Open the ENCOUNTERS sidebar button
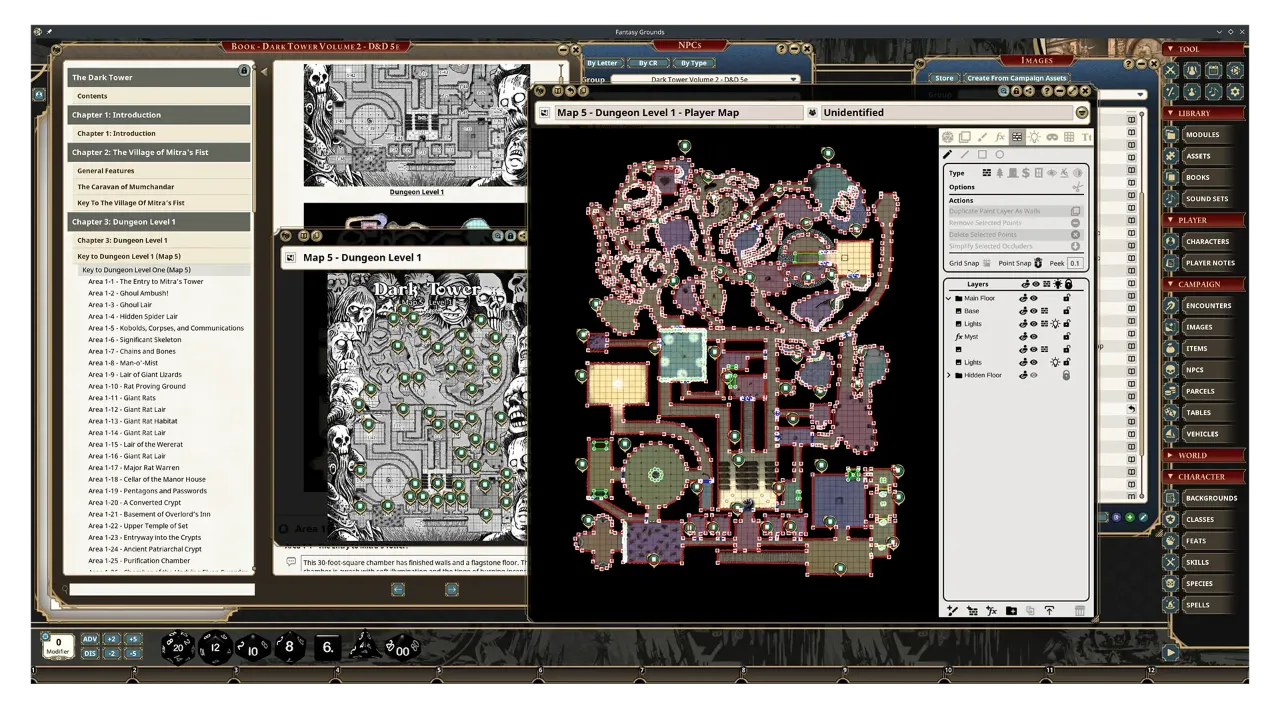 1207,305
